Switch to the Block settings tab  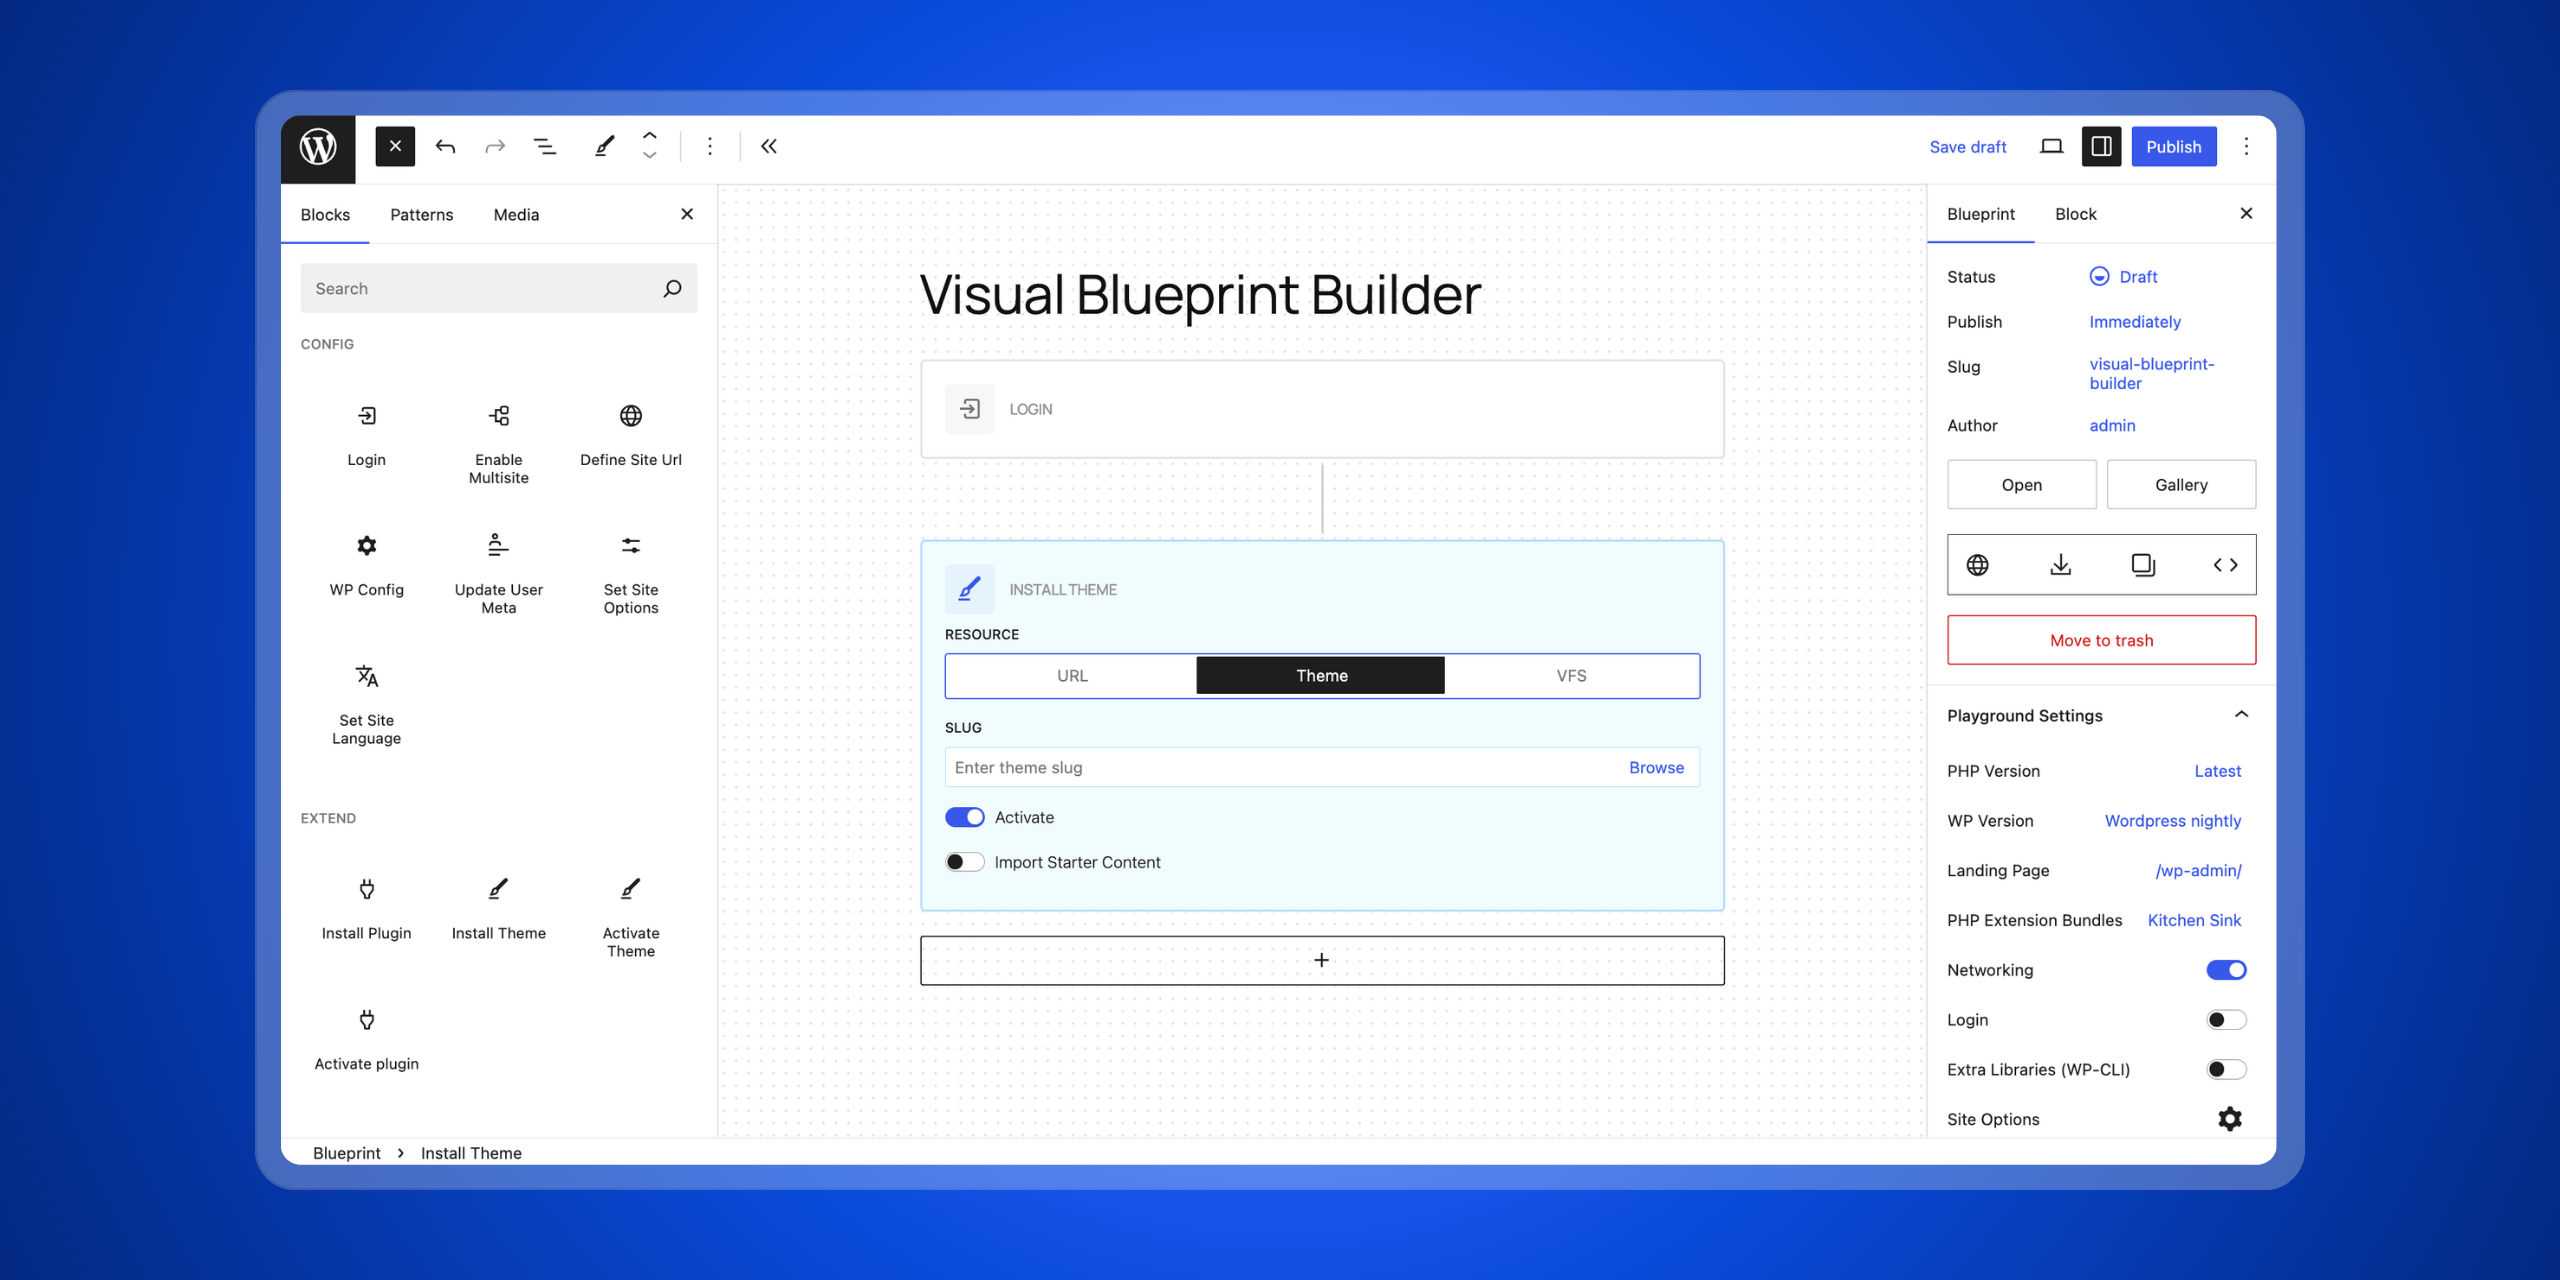[2075, 214]
